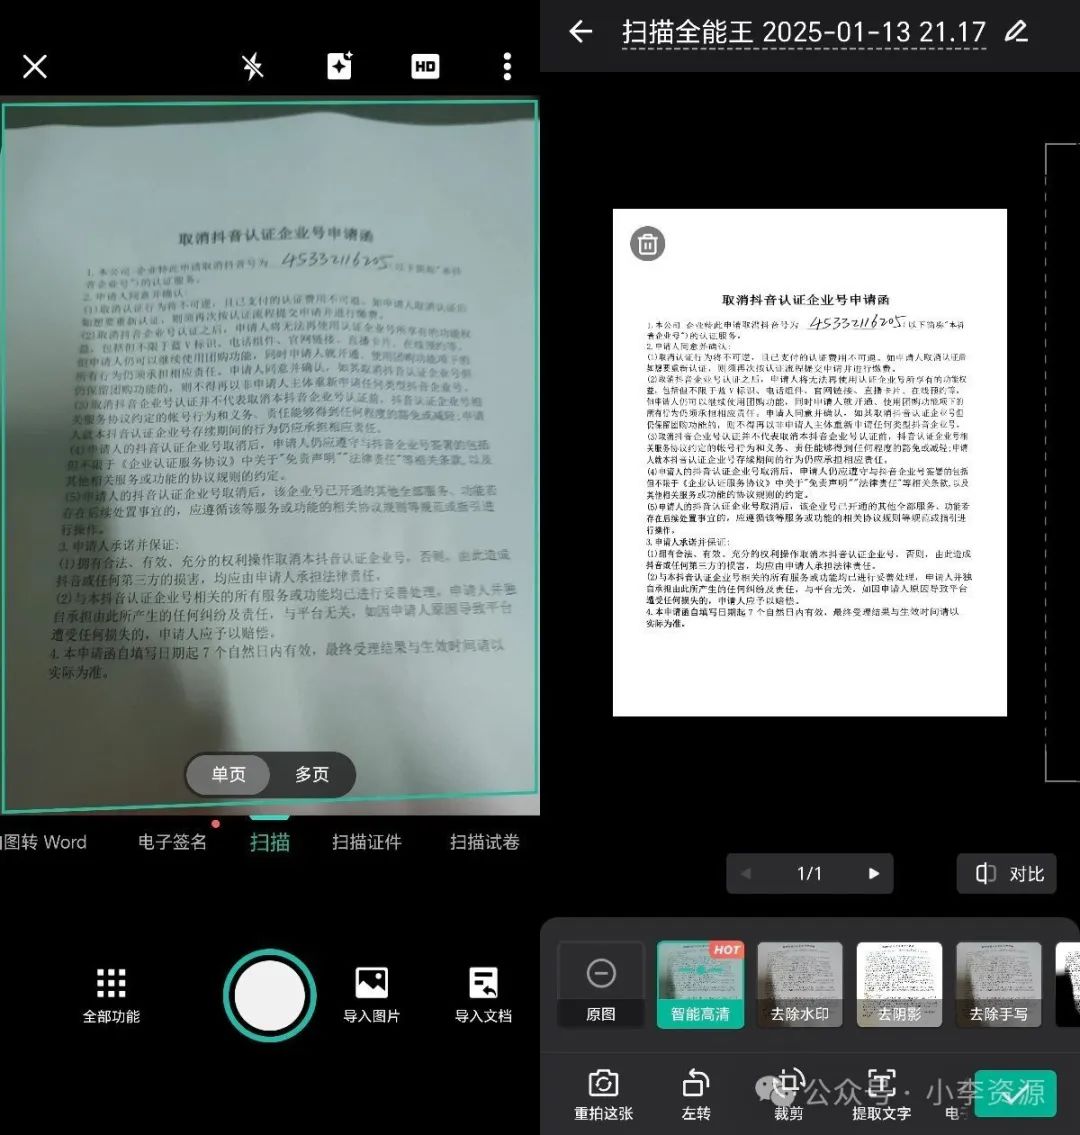Confirm with the green checkmark button
Image resolution: width=1080 pixels, height=1135 pixels.
pos(1015,1093)
